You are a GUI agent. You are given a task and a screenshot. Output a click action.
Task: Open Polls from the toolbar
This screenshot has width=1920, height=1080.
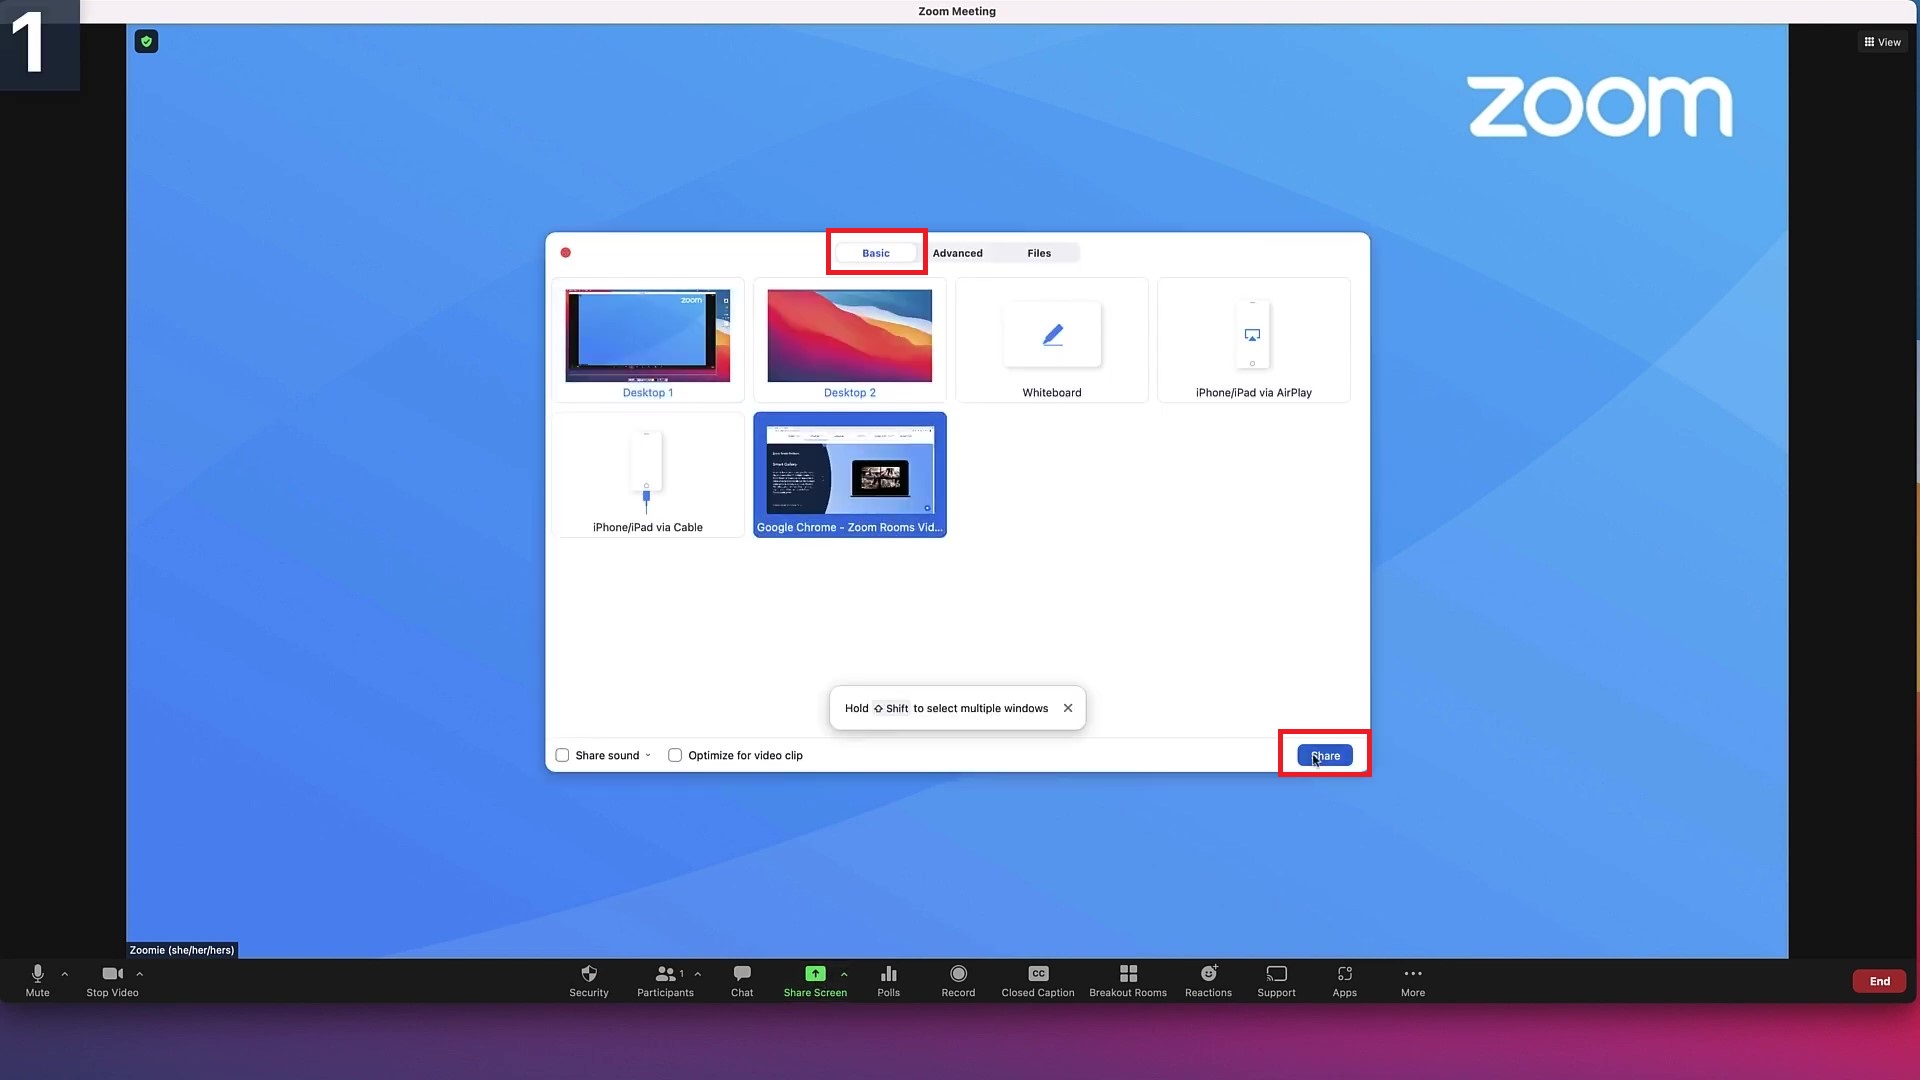pyautogui.click(x=888, y=980)
